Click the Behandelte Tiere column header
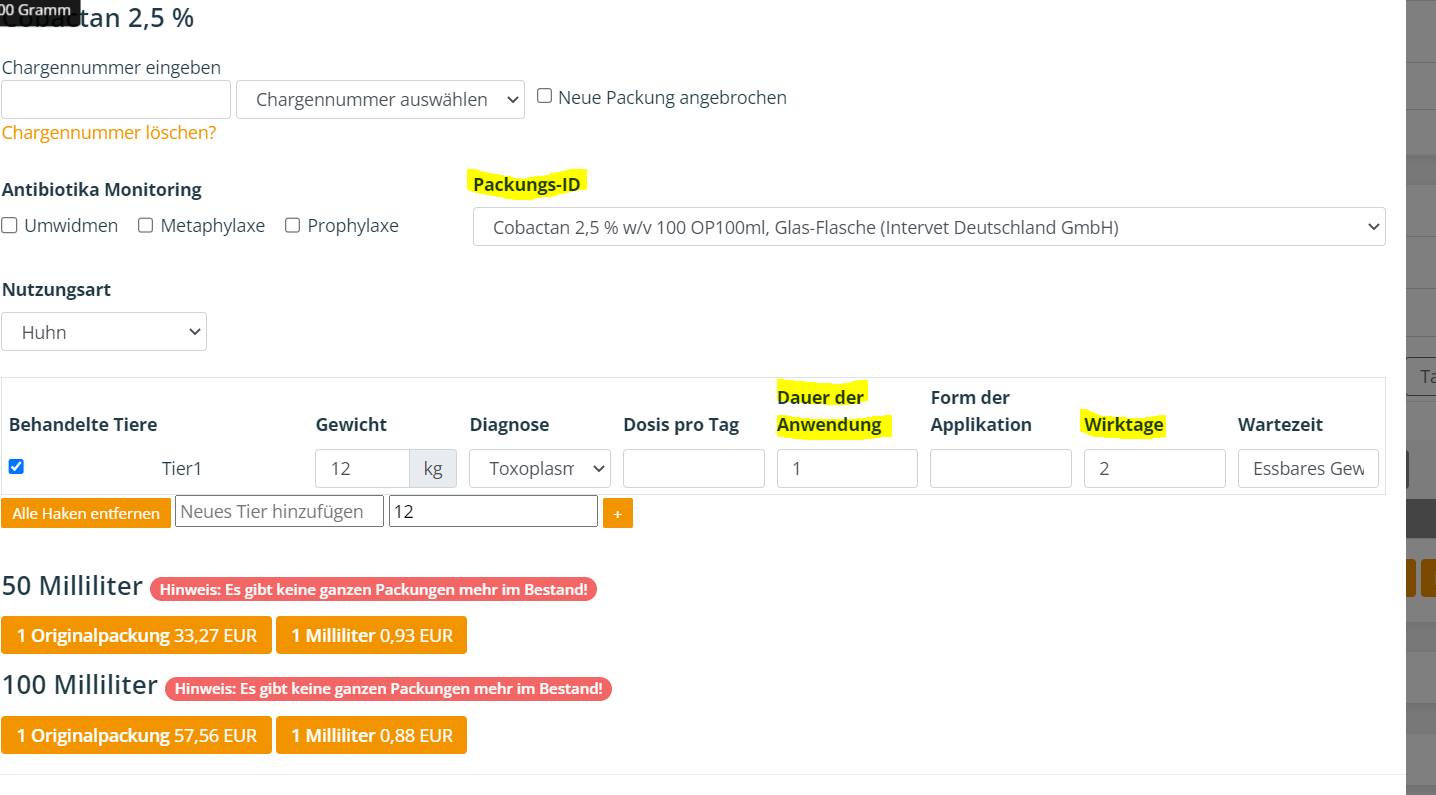The image size is (1436, 795). point(83,424)
